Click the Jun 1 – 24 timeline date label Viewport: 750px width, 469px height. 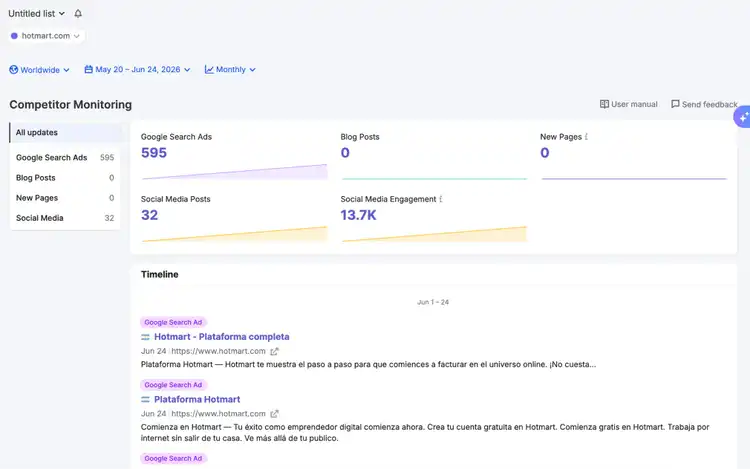coord(433,302)
